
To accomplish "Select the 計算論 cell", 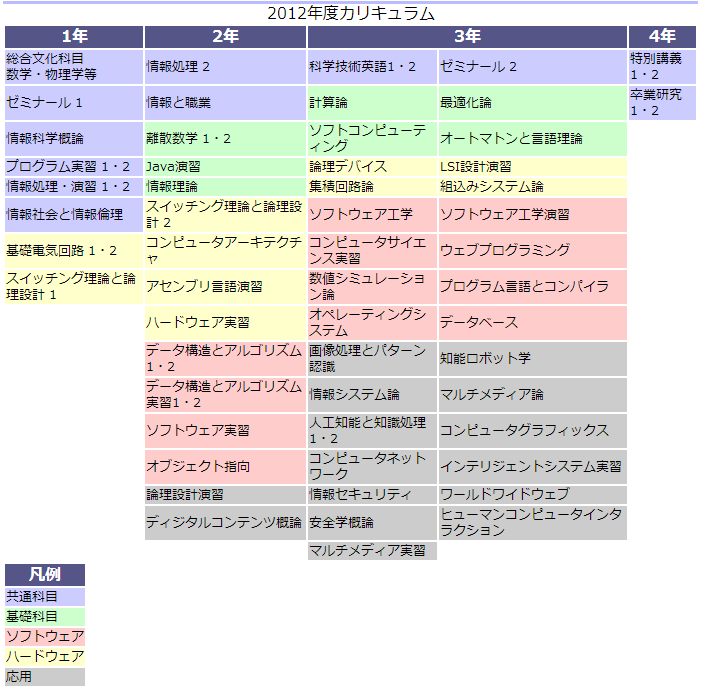I will click(372, 103).
